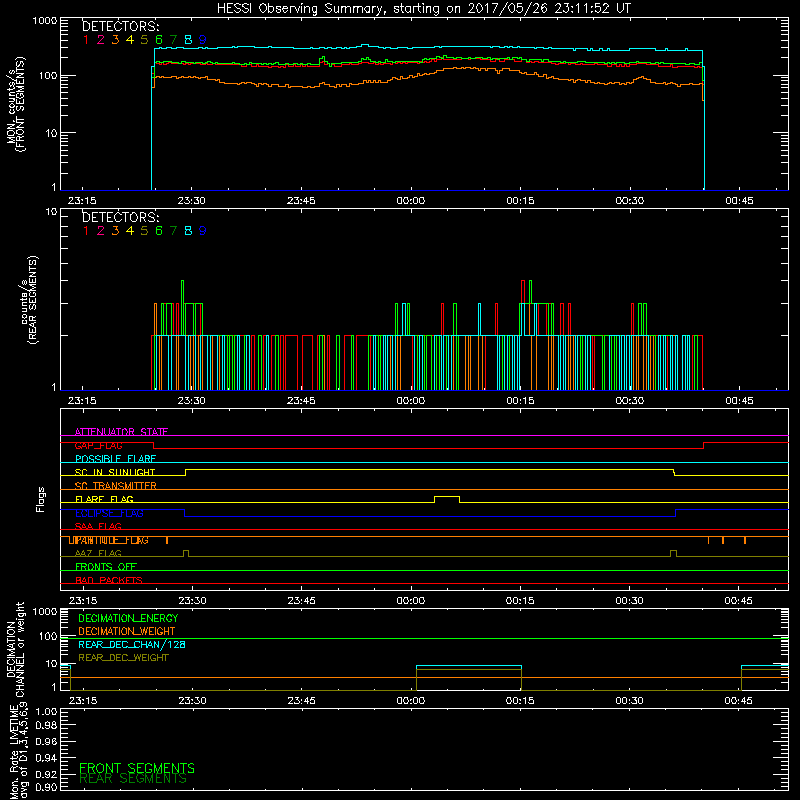Viewport: 800px width, 800px height.
Task: Select detector 8 legend number in front segments plot
Action: click(x=188, y=40)
